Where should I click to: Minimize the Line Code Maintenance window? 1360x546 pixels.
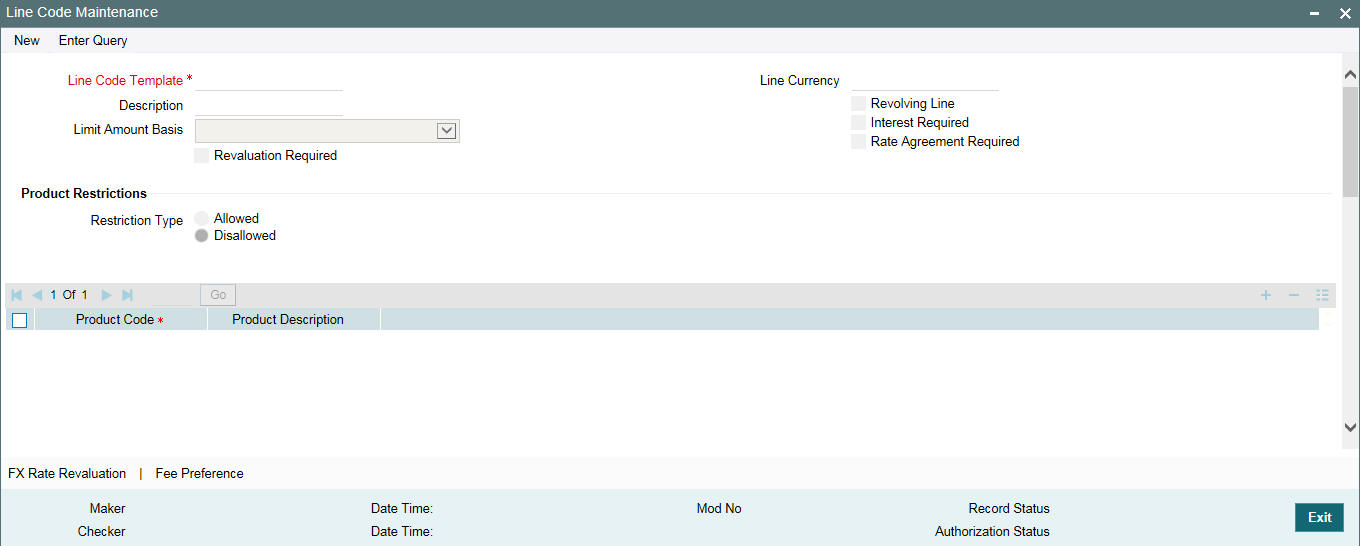click(x=1313, y=13)
